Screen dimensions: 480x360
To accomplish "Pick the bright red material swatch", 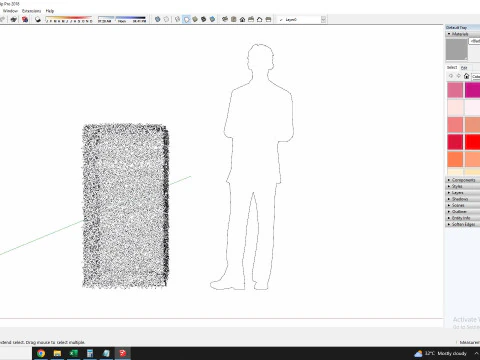I will click(x=473, y=142).
